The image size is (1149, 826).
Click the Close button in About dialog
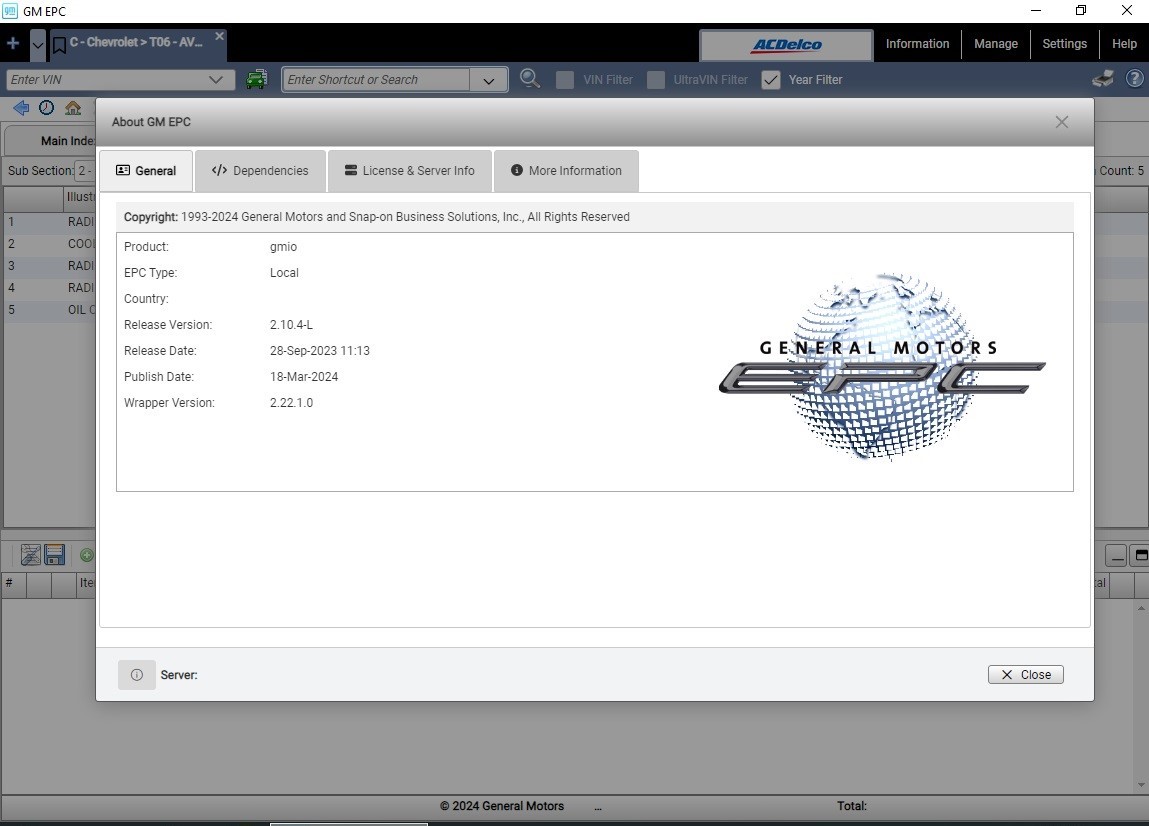(1025, 674)
